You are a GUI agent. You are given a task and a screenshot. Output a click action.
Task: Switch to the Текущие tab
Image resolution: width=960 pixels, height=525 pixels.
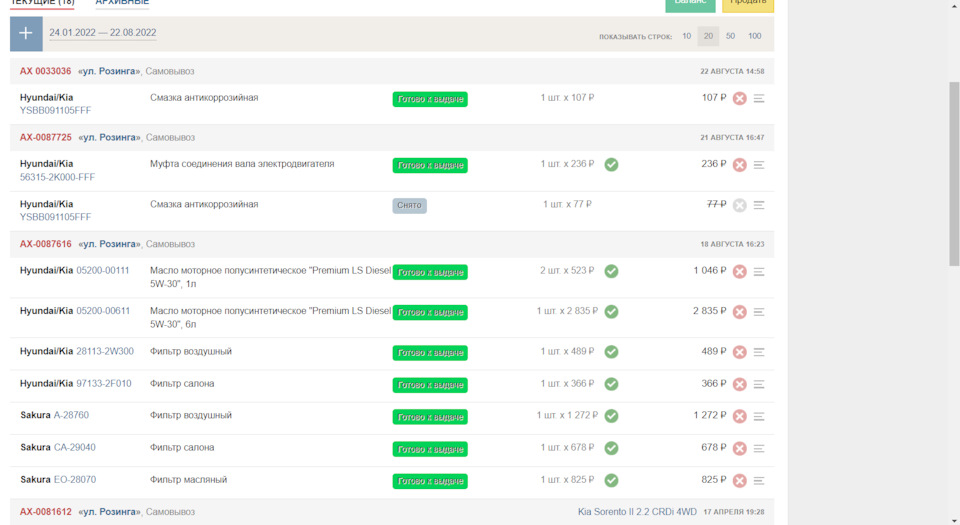(x=42, y=3)
